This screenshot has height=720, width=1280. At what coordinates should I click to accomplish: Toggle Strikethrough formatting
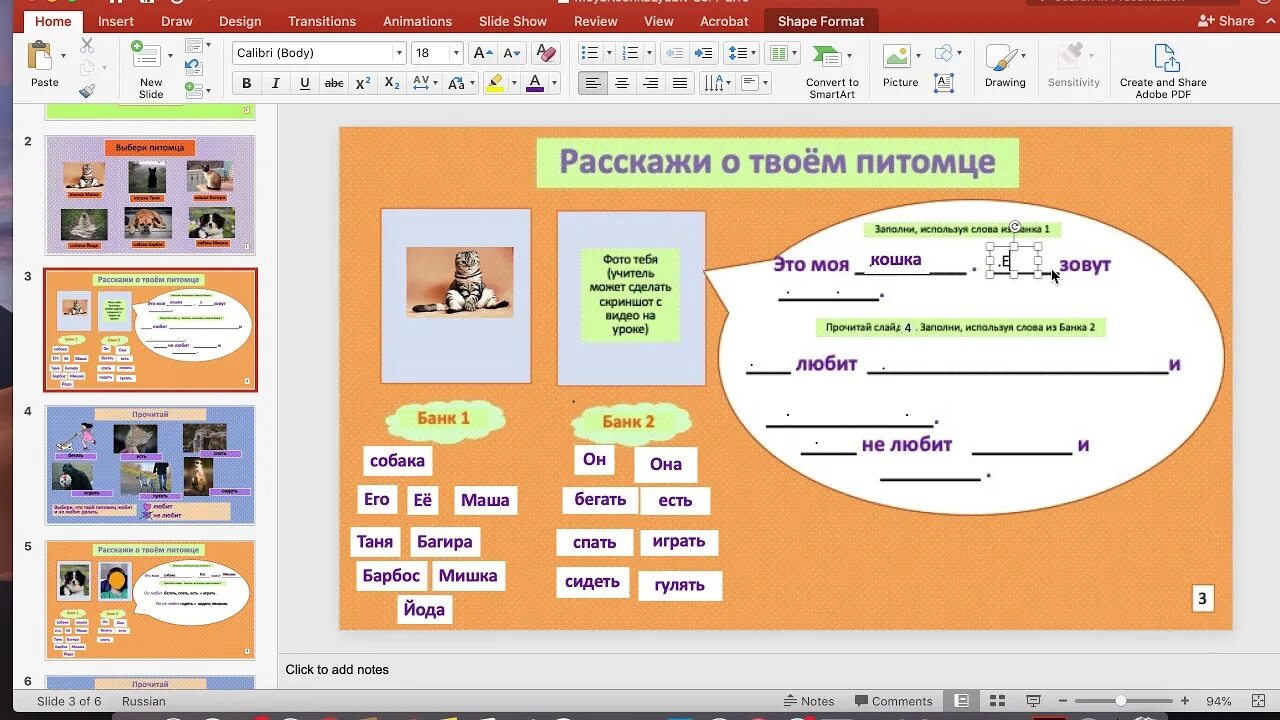[334, 84]
